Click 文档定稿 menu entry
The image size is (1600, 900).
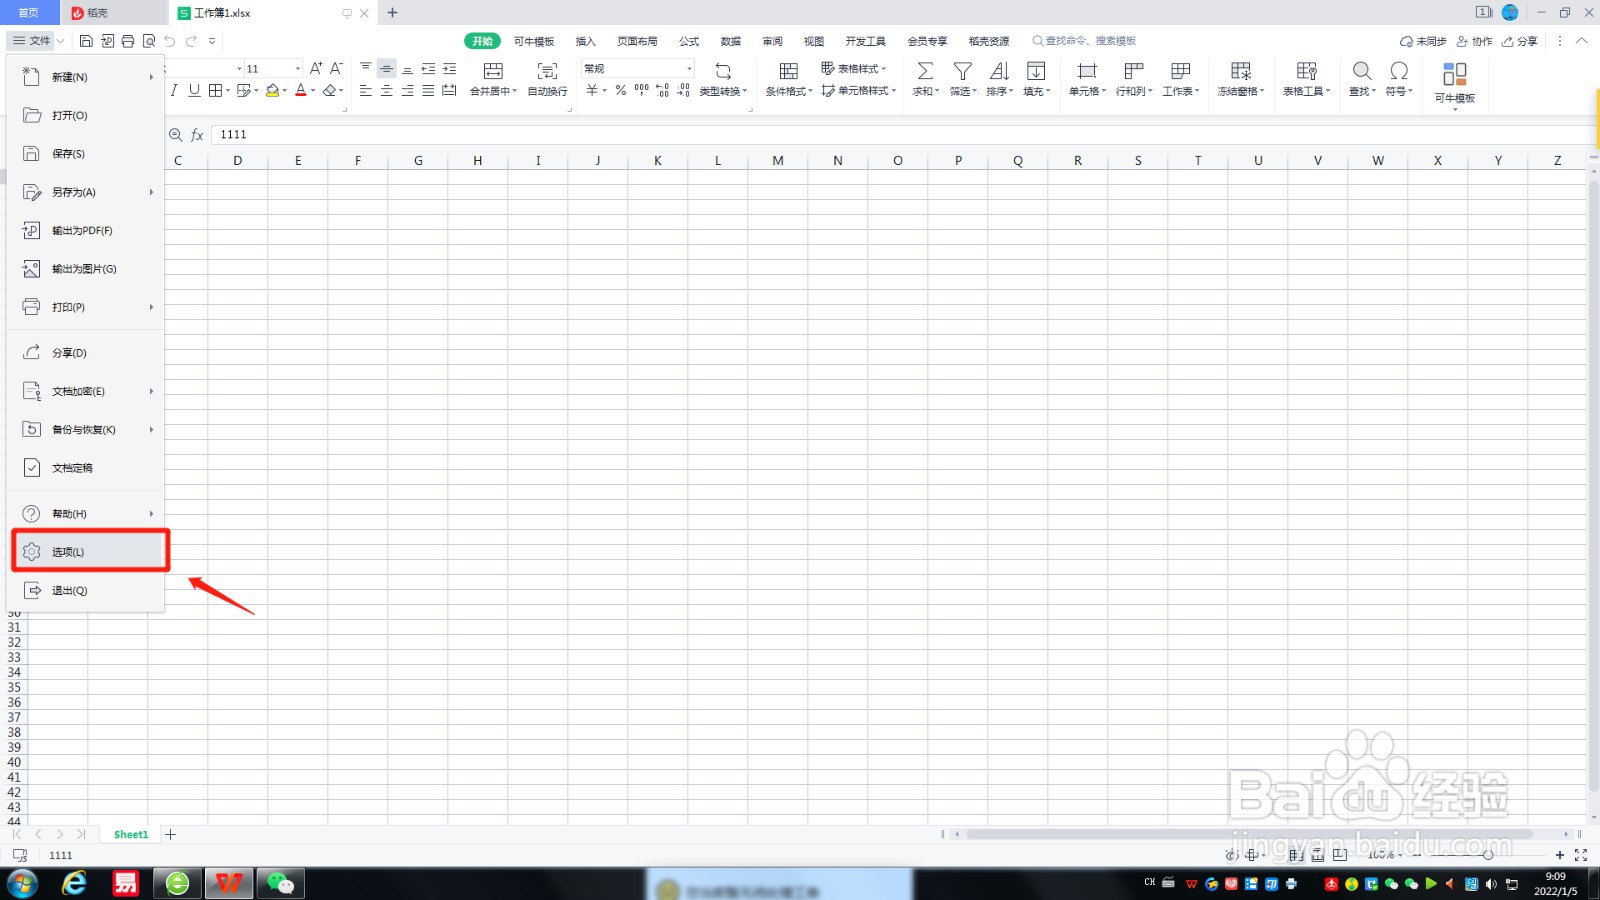pyautogui.click(x=86, y=468)
